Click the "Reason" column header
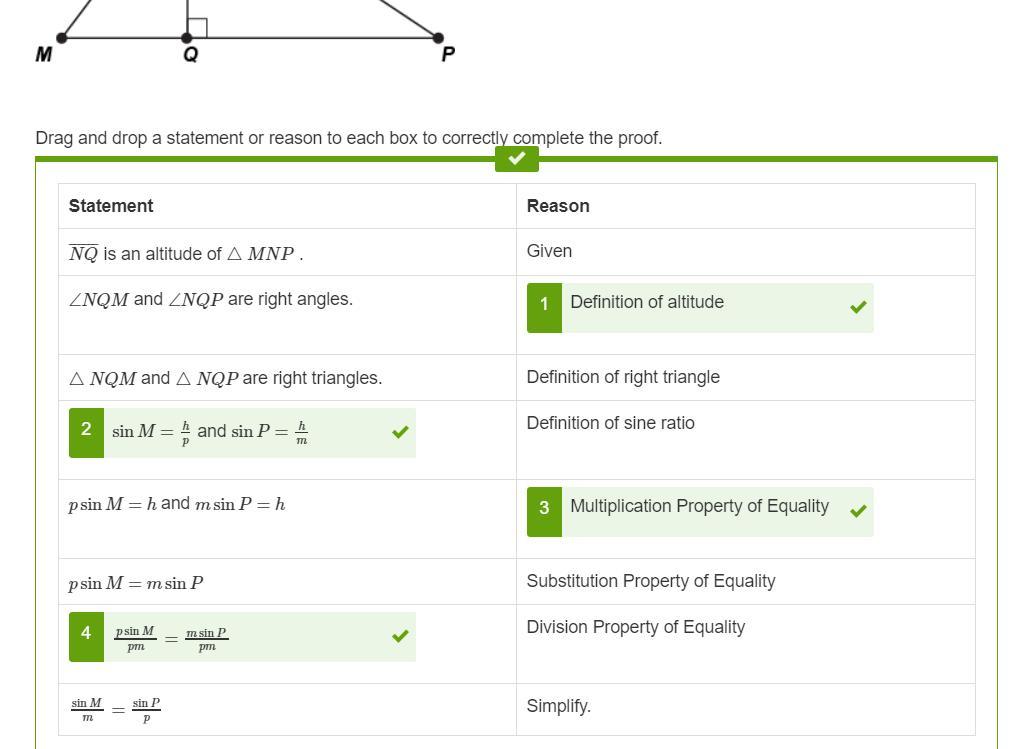 [x=558, y=206]
